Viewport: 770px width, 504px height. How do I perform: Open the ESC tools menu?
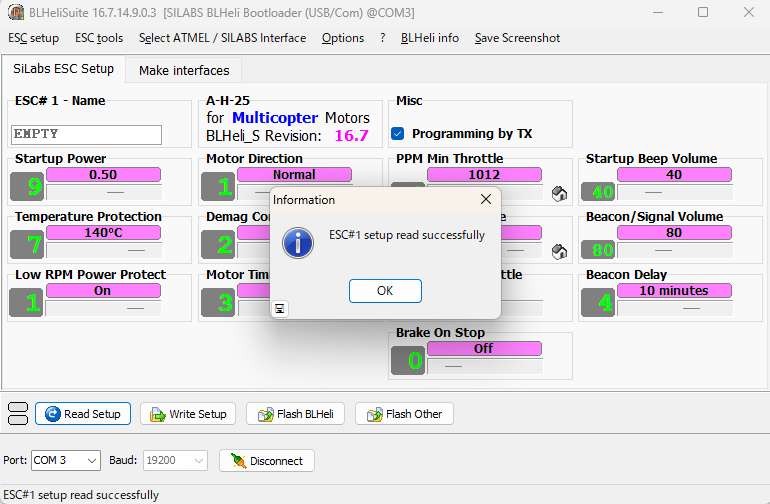coord(99,38)
